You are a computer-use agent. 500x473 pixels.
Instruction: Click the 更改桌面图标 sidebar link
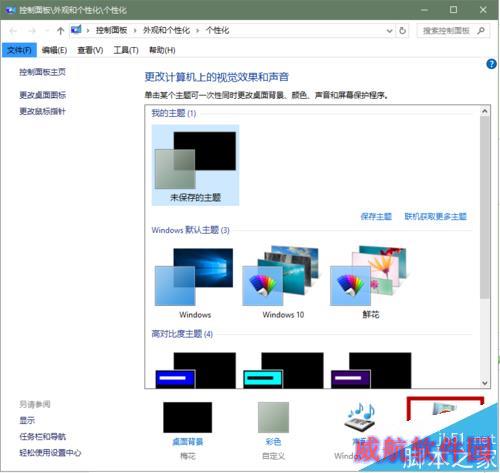coord(42,95)
